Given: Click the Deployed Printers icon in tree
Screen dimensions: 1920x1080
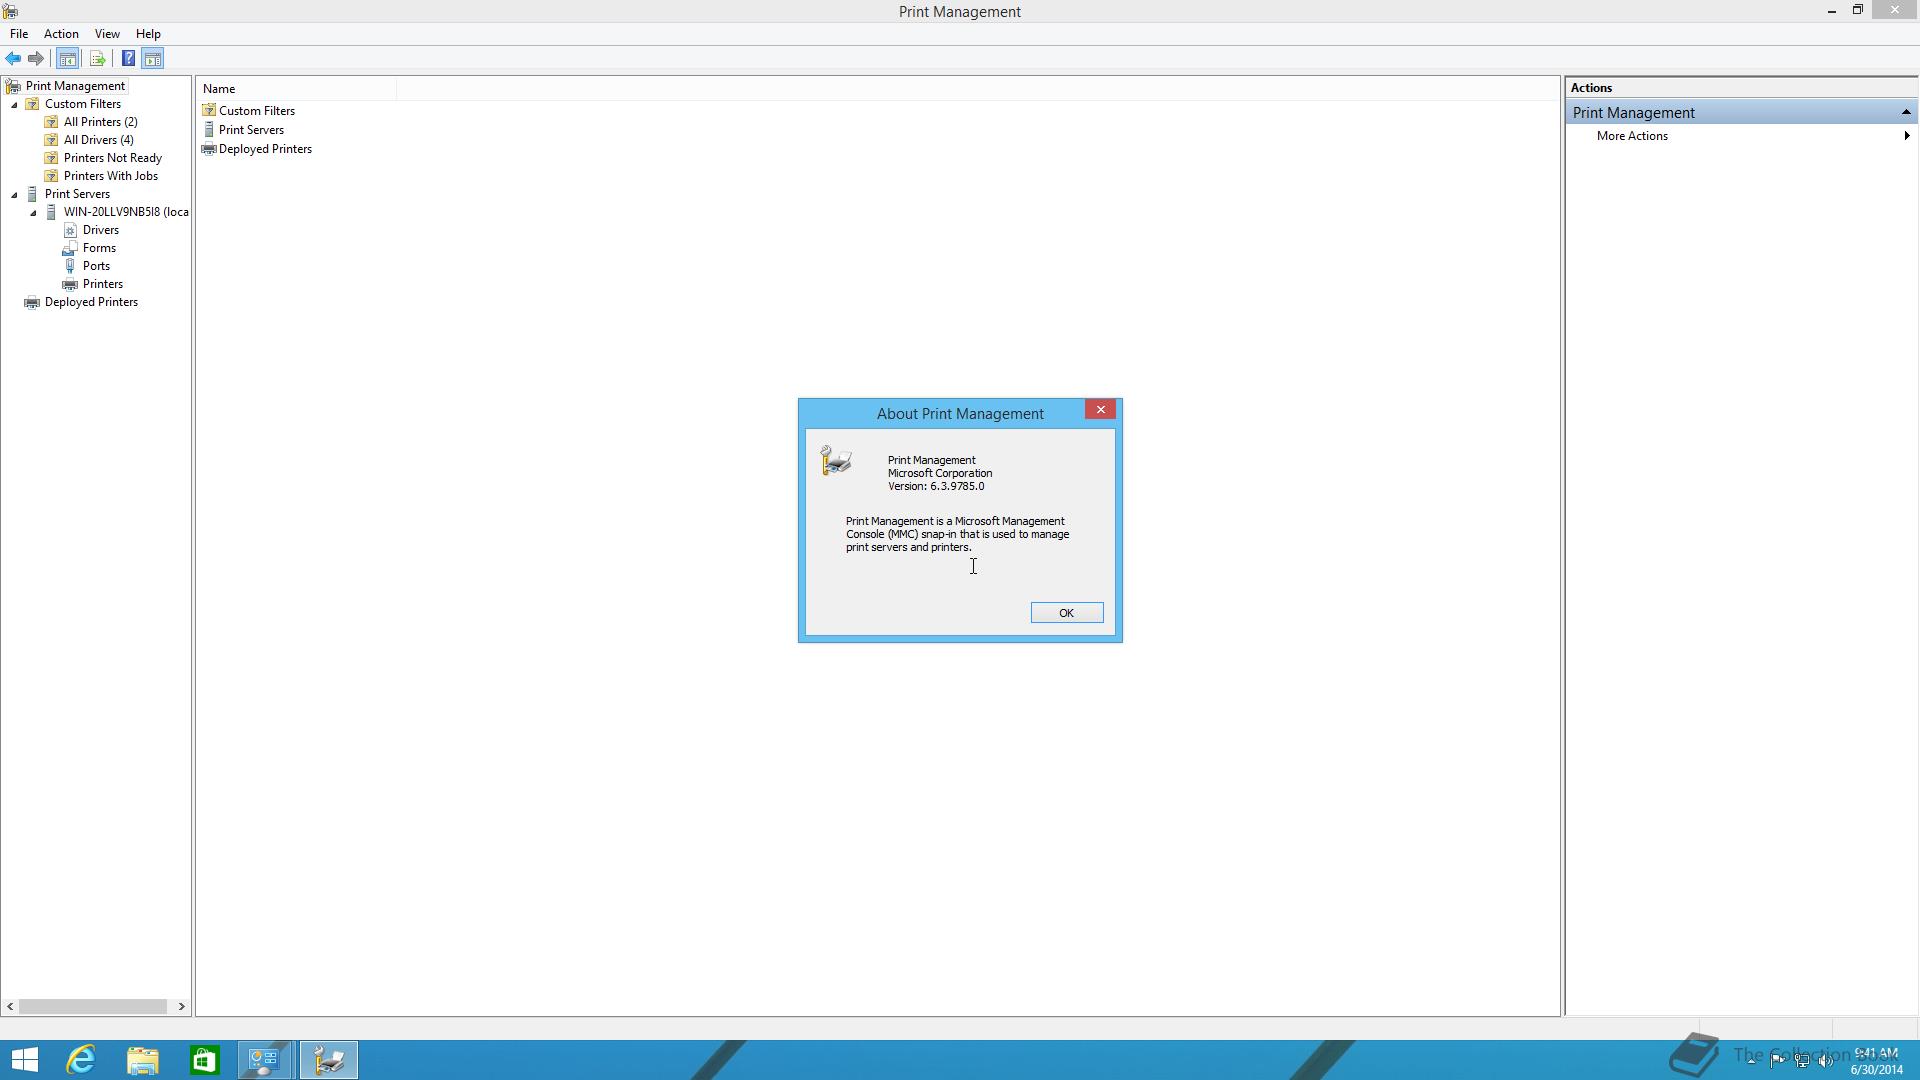Looking at the screenshot, I should coord(33,302).
